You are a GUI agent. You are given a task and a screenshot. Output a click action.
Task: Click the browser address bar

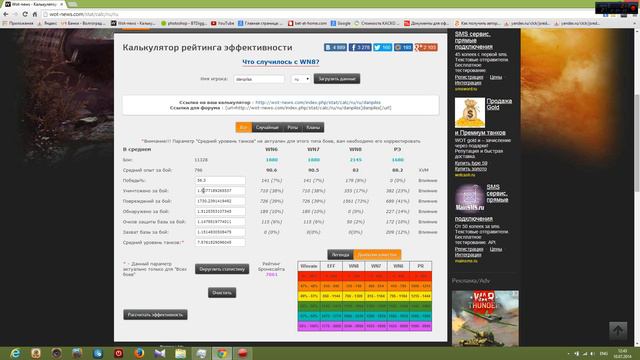(318, 14)
